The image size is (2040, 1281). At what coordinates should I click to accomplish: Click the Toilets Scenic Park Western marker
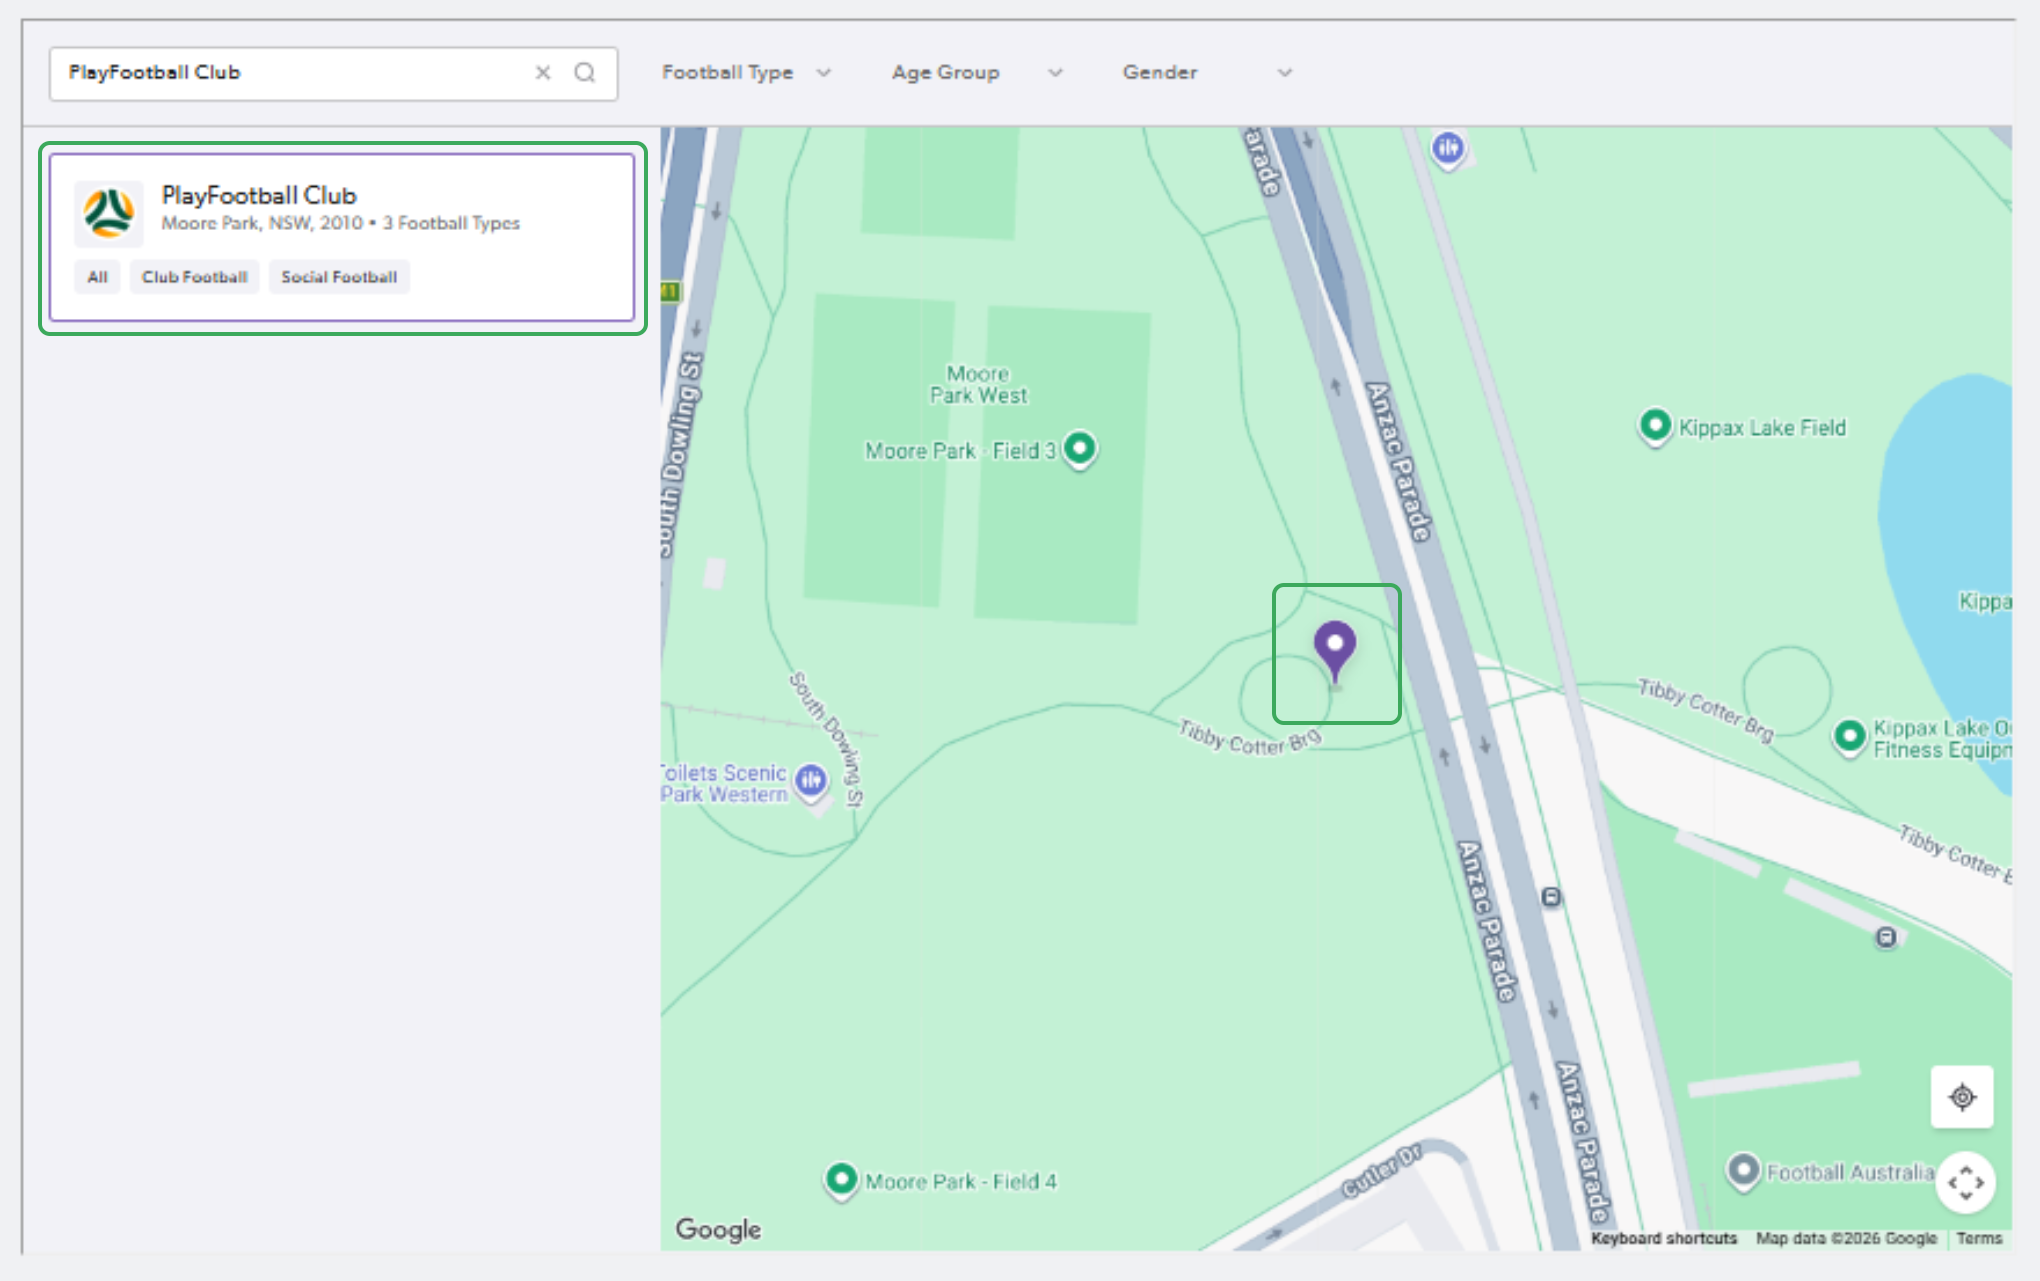pos(811,781)
